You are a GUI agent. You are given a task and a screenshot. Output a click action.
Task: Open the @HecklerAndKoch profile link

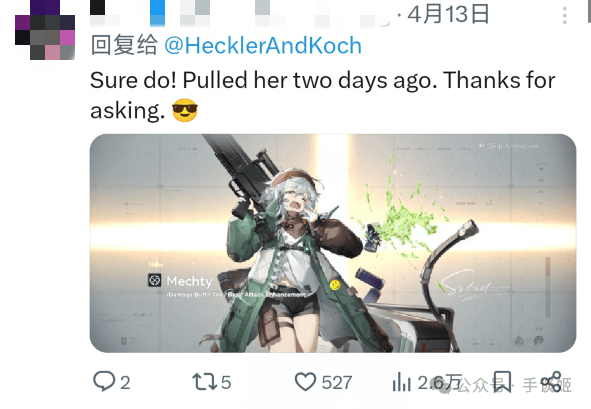coord(263,45)
